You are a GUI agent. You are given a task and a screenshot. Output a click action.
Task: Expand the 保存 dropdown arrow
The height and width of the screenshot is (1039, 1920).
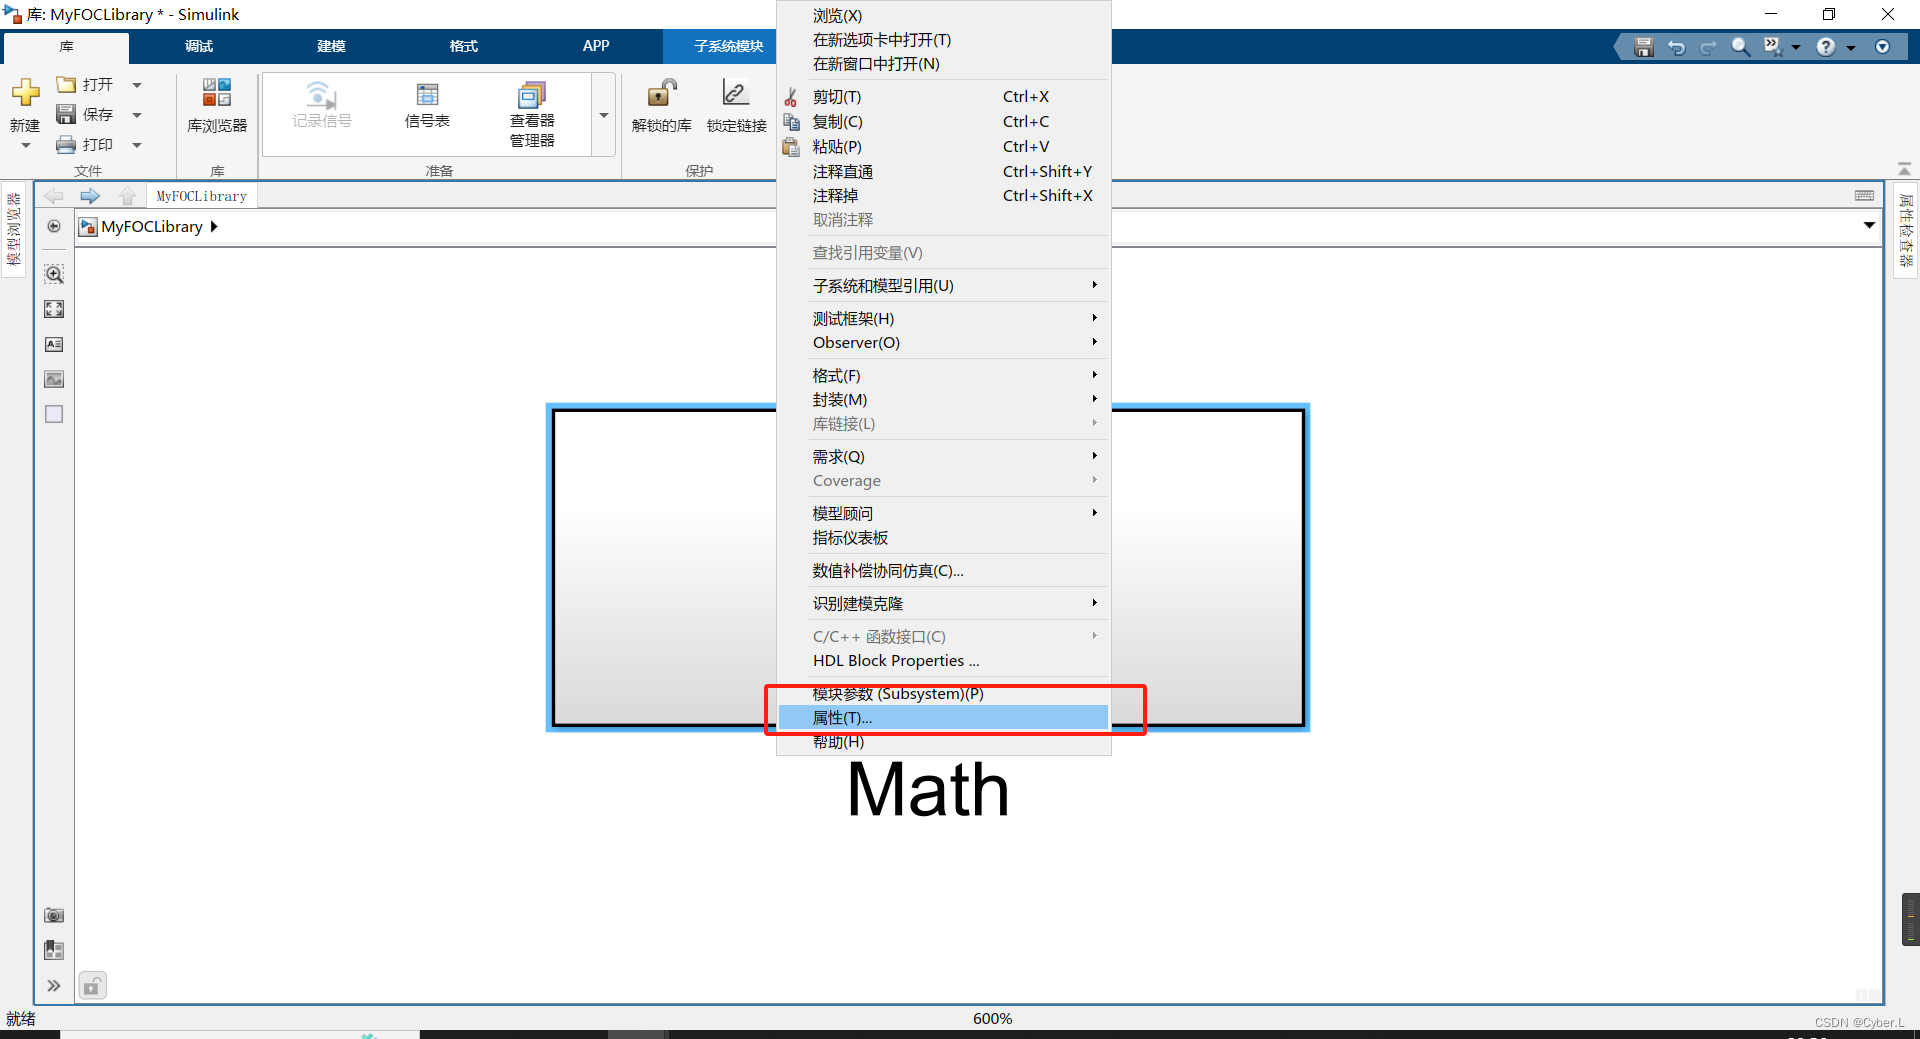(x=137, y=115)
